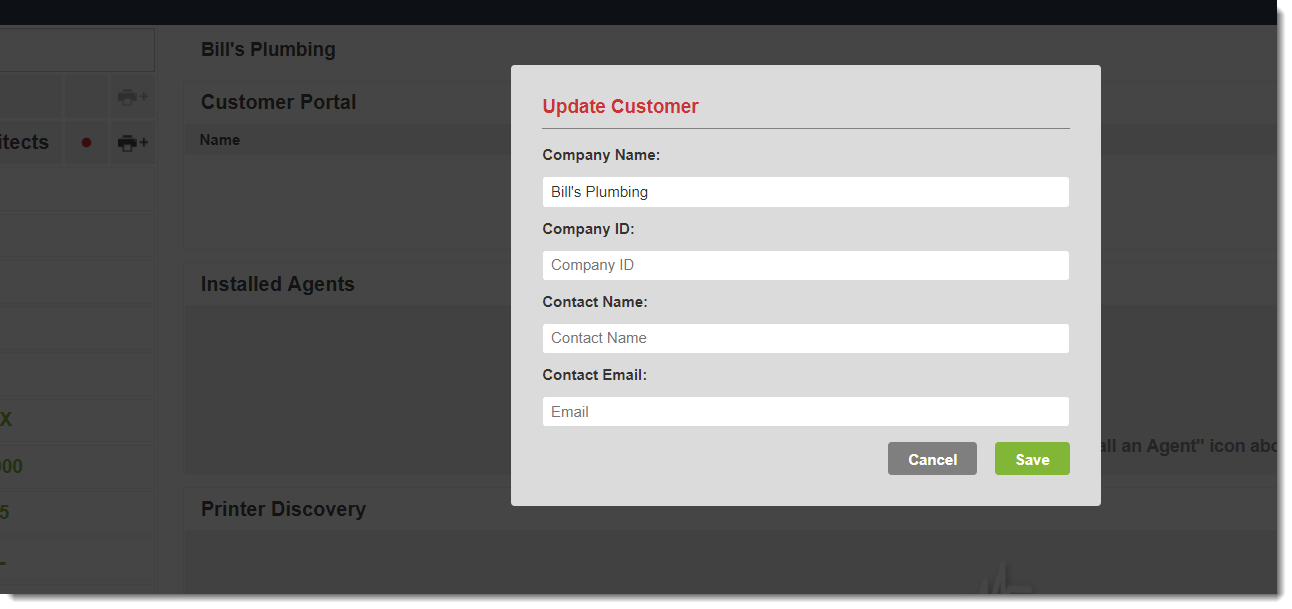Screen dimensions: 1292x609
Task: Click the Name column header in Customer Portal
Action: point(220,140)
